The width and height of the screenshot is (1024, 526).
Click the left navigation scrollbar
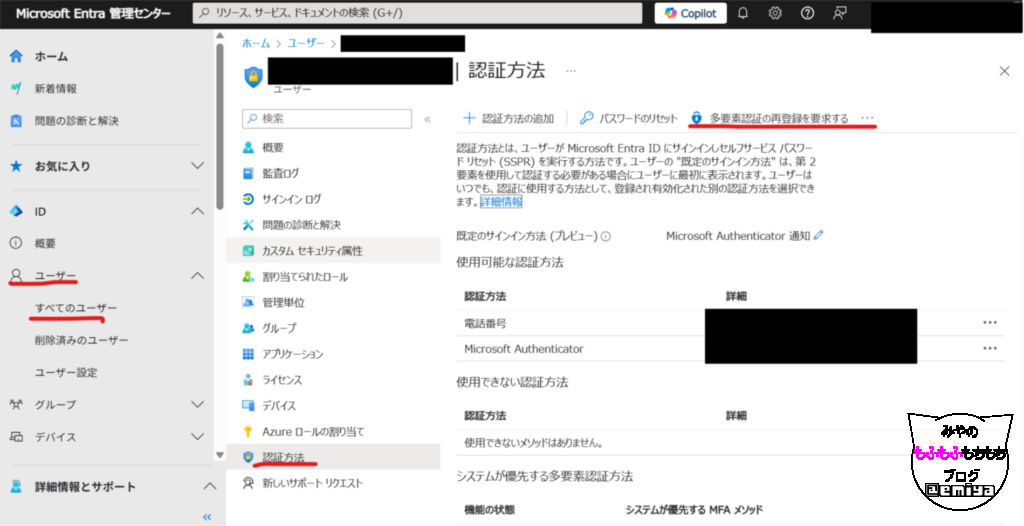[x=219, y=126]
